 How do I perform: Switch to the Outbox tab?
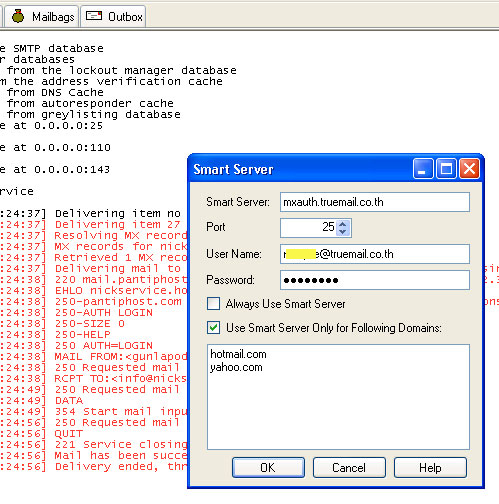tap(113, 16)
